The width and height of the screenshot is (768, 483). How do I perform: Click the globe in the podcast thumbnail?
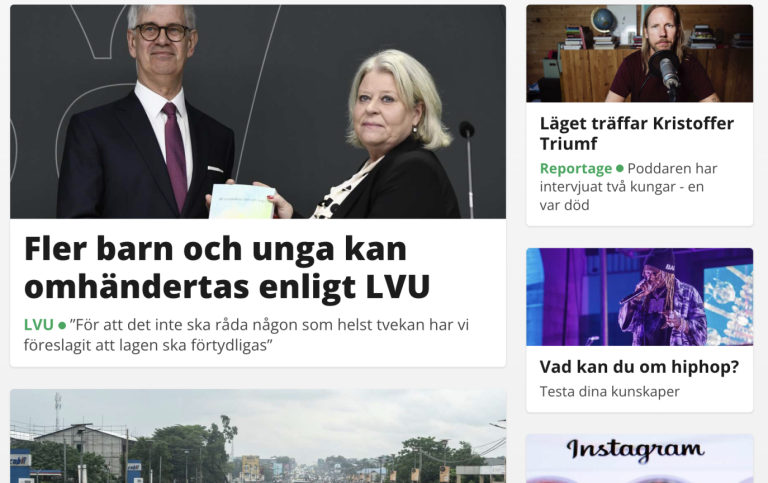click(603, 21)
